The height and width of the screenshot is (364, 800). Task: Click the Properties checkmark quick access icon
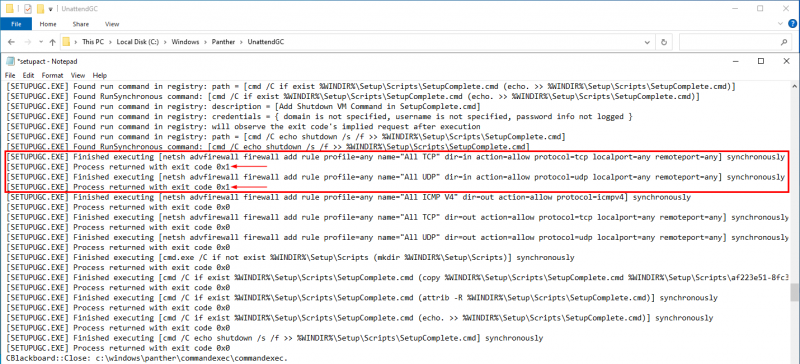[28, 9]
